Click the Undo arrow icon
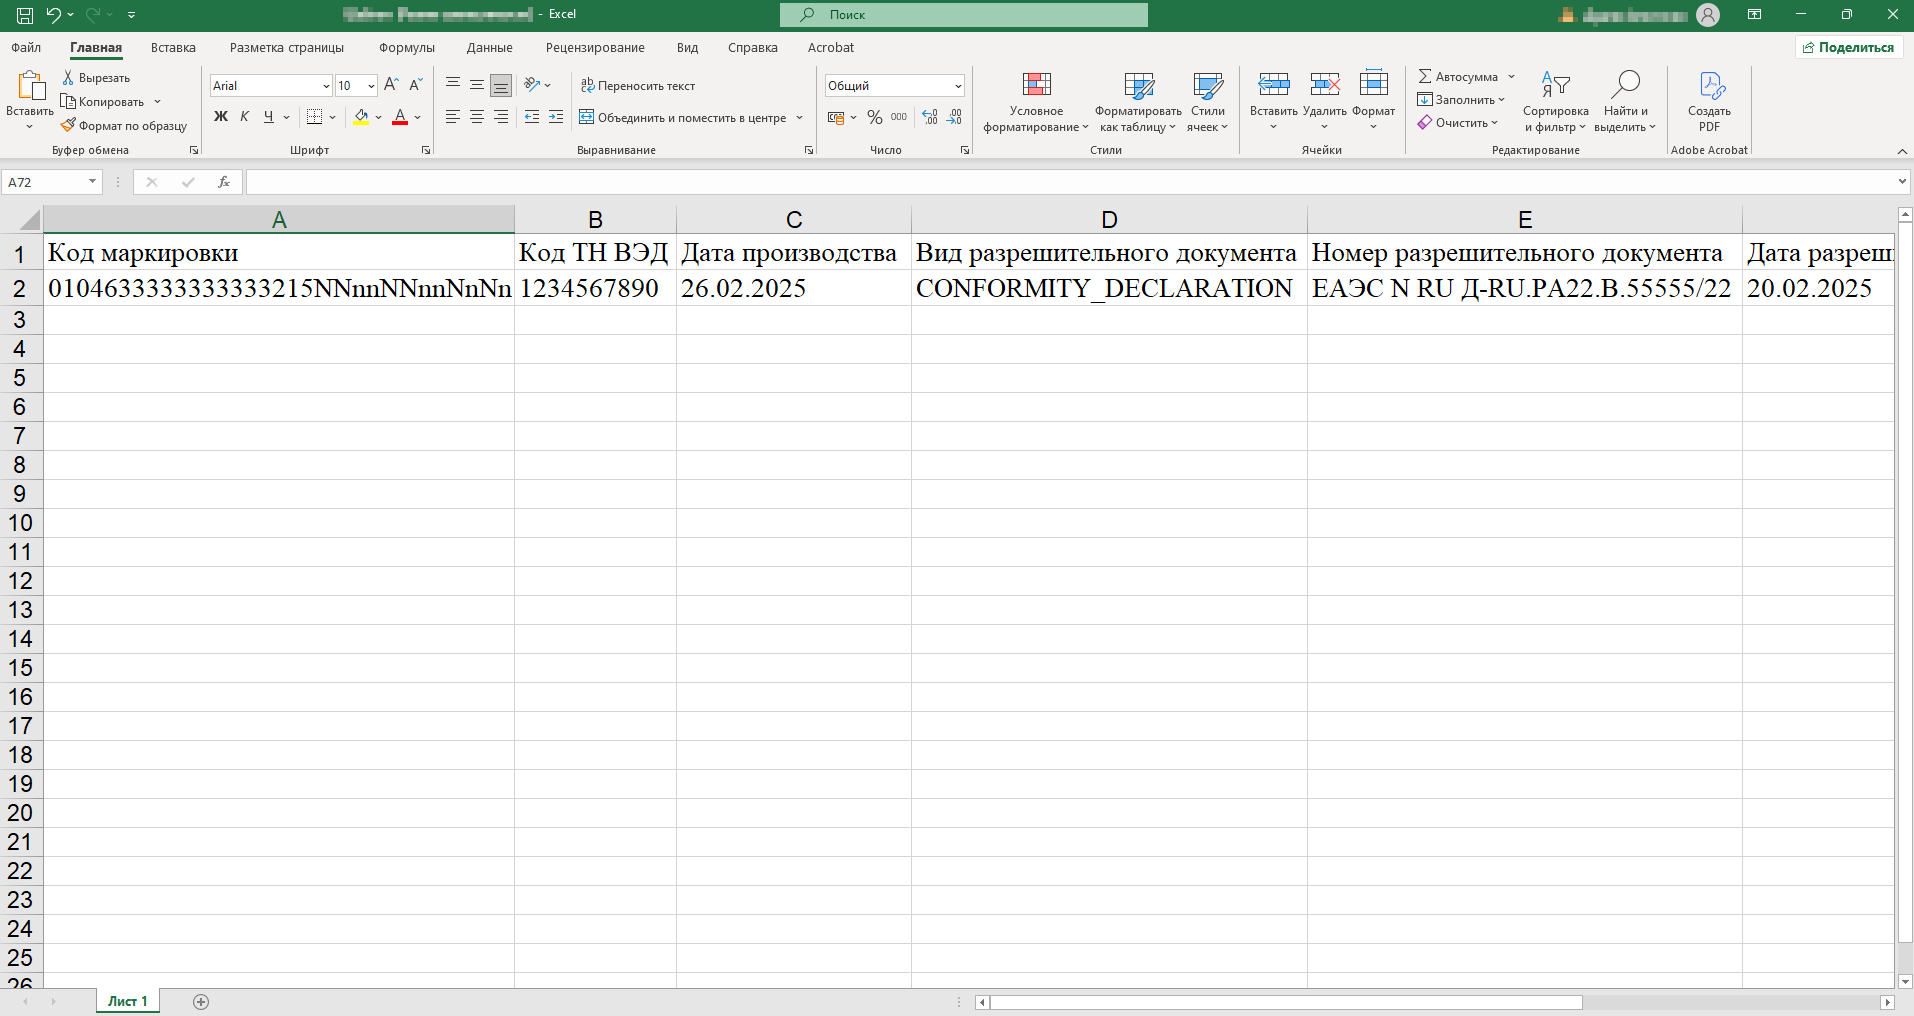This screenshot has width=1914, height=1016. tap(54, 15)
